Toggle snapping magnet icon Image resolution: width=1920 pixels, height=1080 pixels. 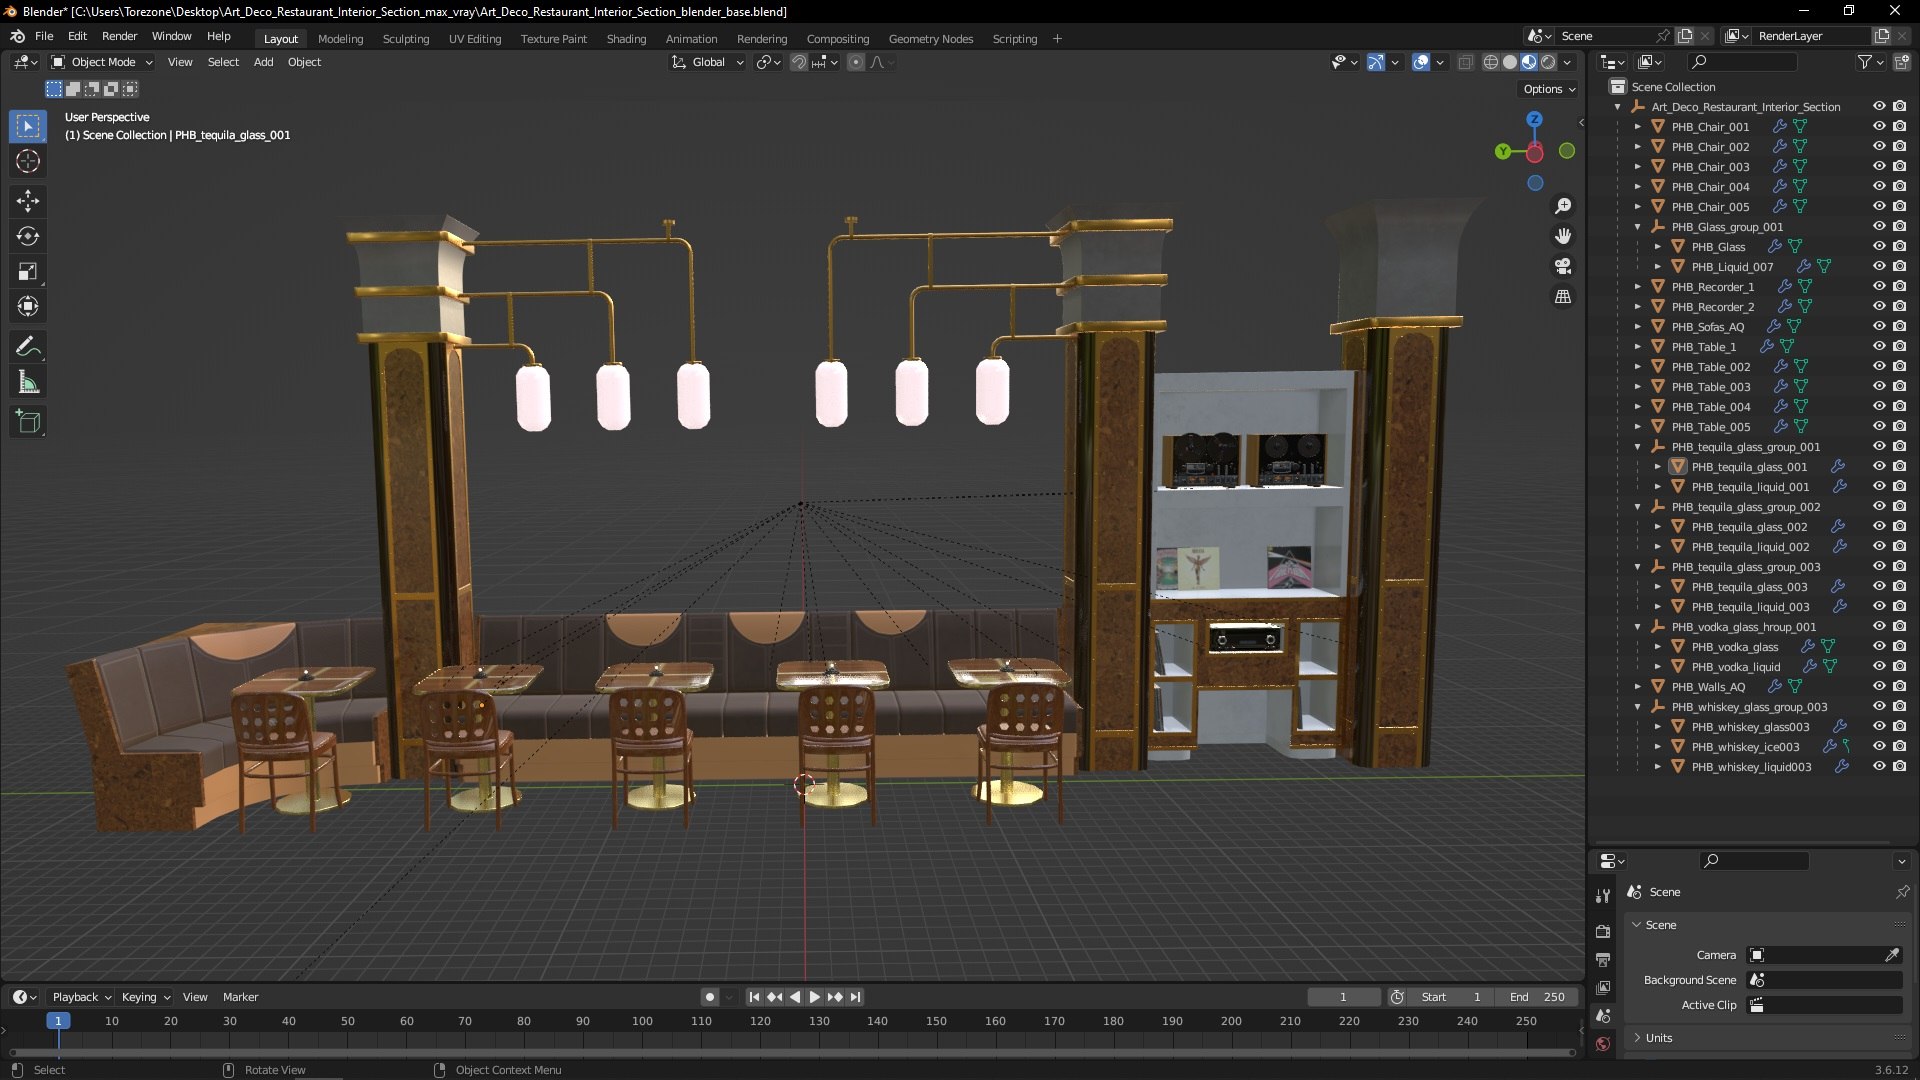tap(799, 62)
